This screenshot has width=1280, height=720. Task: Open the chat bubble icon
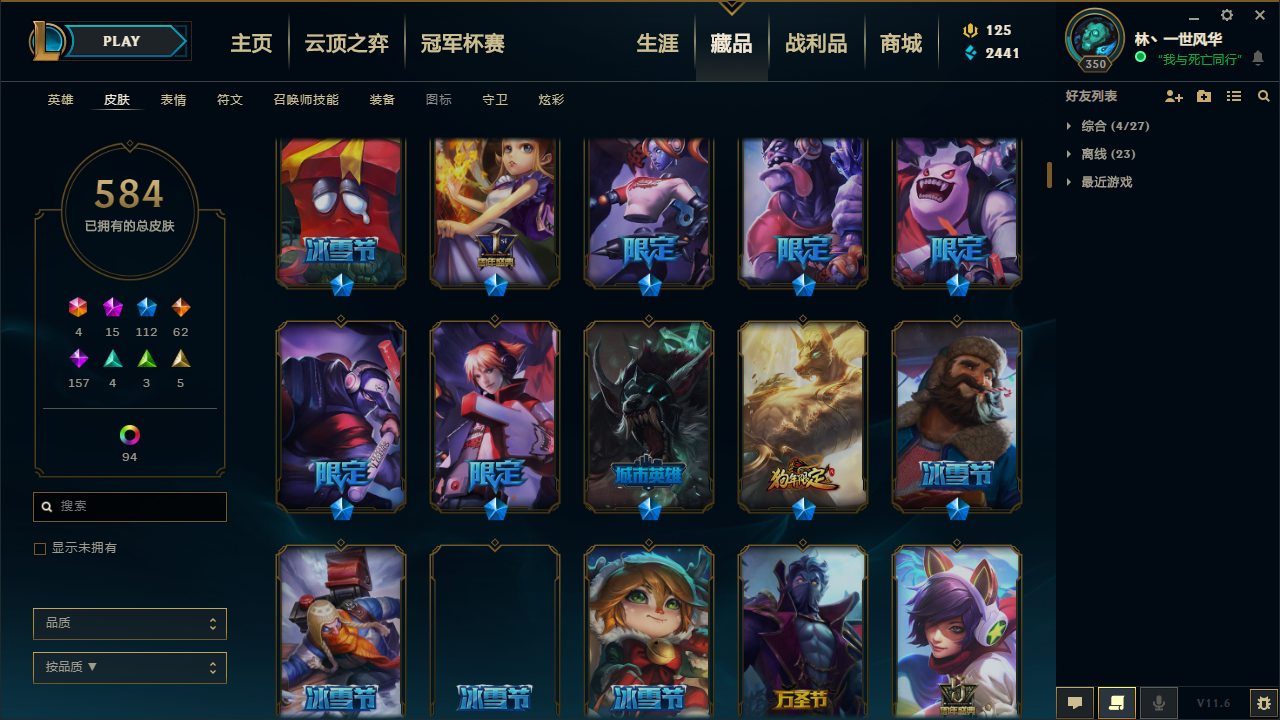click(x=1075, y=703)
